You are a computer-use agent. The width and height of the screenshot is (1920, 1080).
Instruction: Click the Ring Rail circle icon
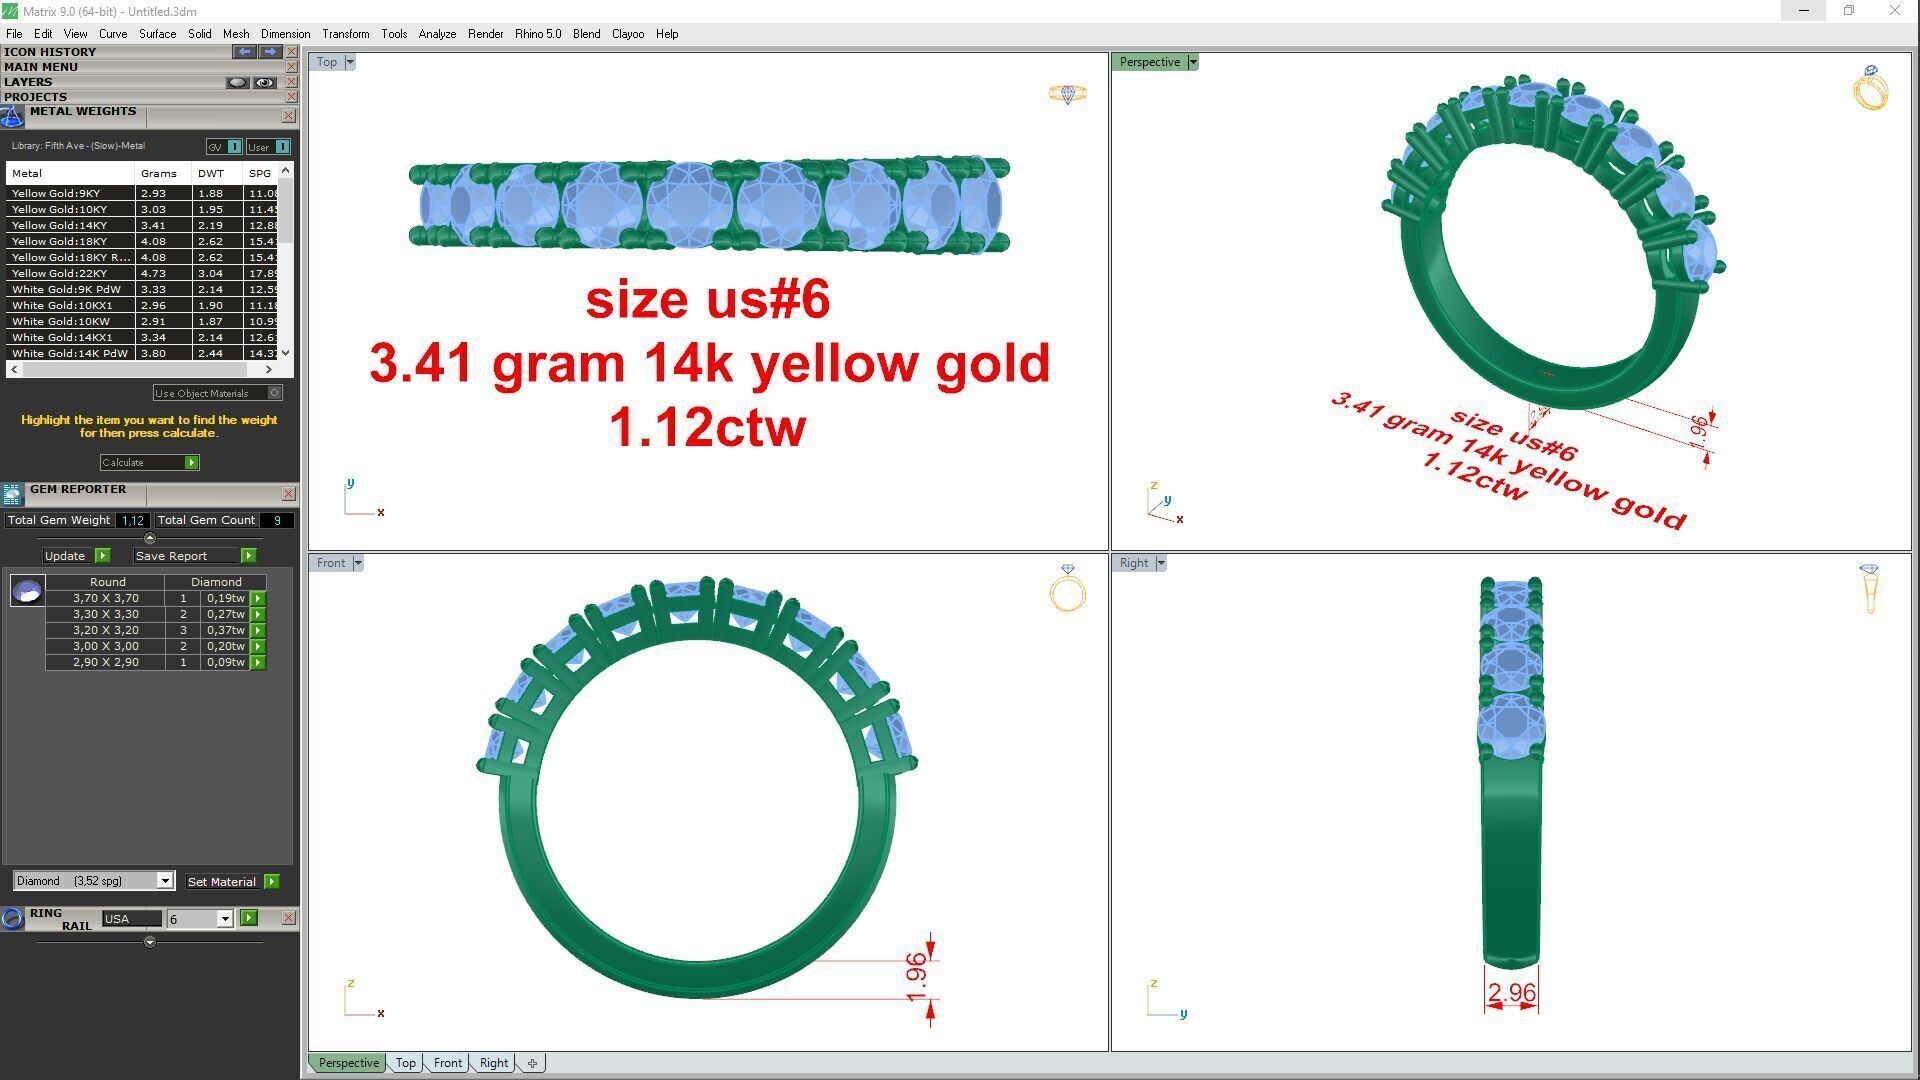pyautogui.click(x=12, y=918)
